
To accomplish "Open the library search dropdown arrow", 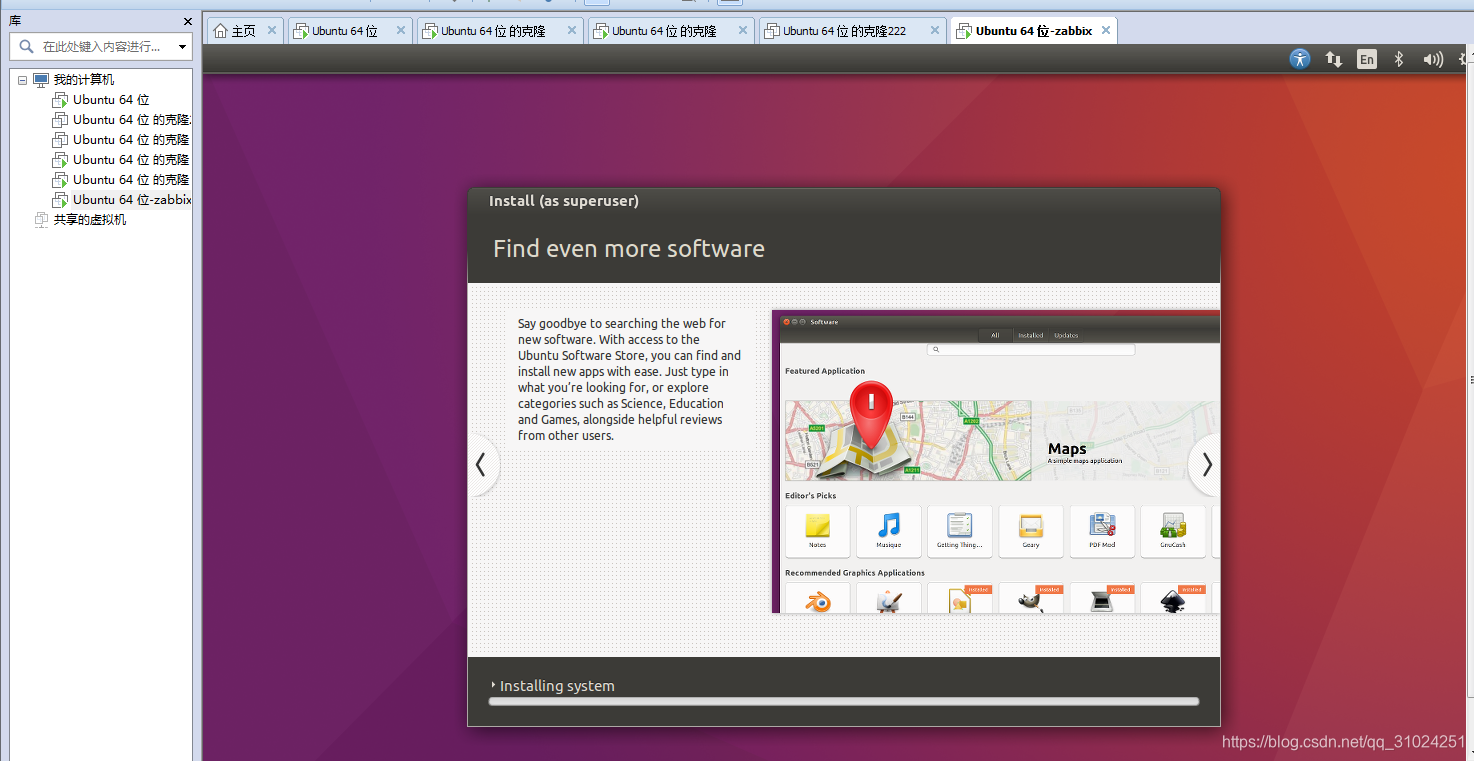I will tap(183, 47).
